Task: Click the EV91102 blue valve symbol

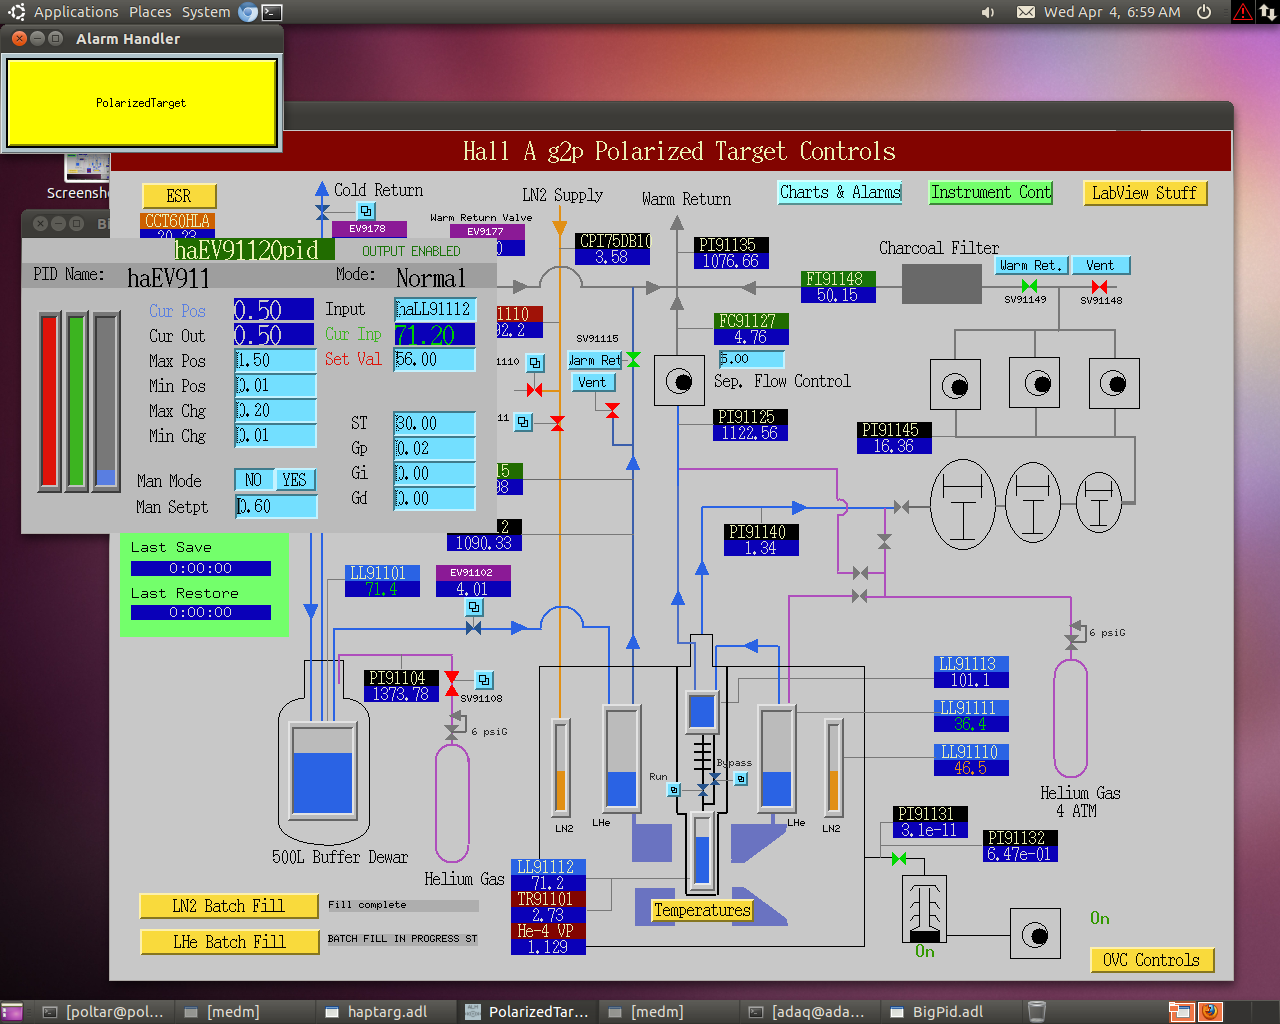Action: pyautogui.click(x=473, y=628)
